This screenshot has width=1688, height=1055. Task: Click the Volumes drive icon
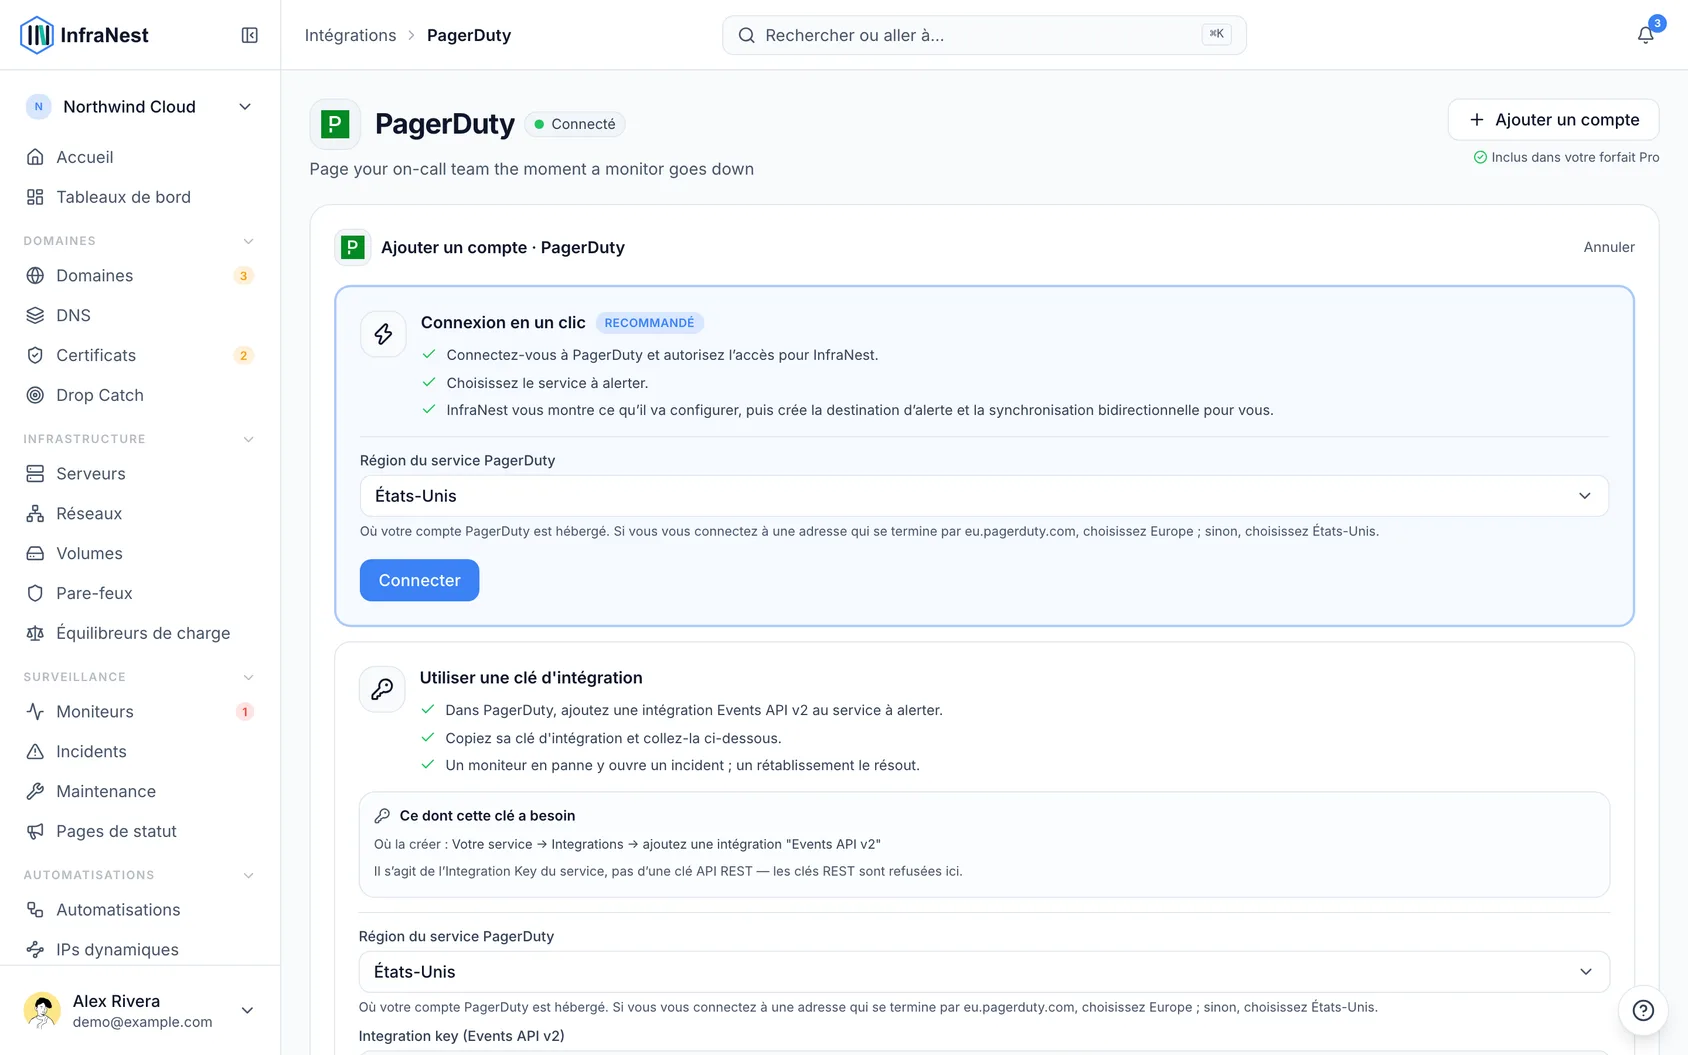pyautogui.click(x=35, y=553)
